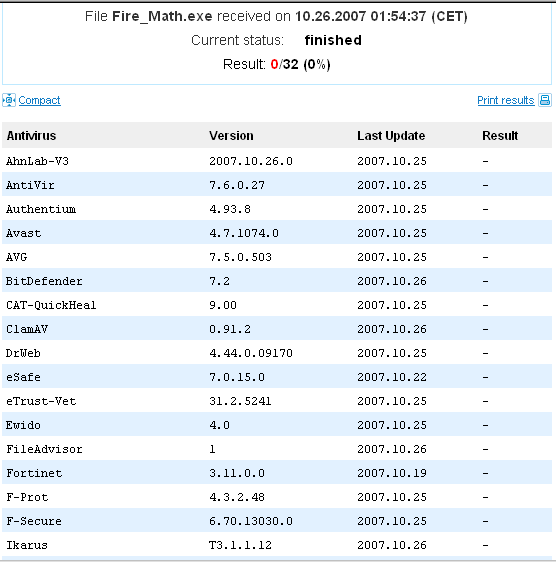The width and height of the screenshot is (556, 562).
Task: Click the ClamAV version 0.91.2 cell
Action: click(230, 329)
